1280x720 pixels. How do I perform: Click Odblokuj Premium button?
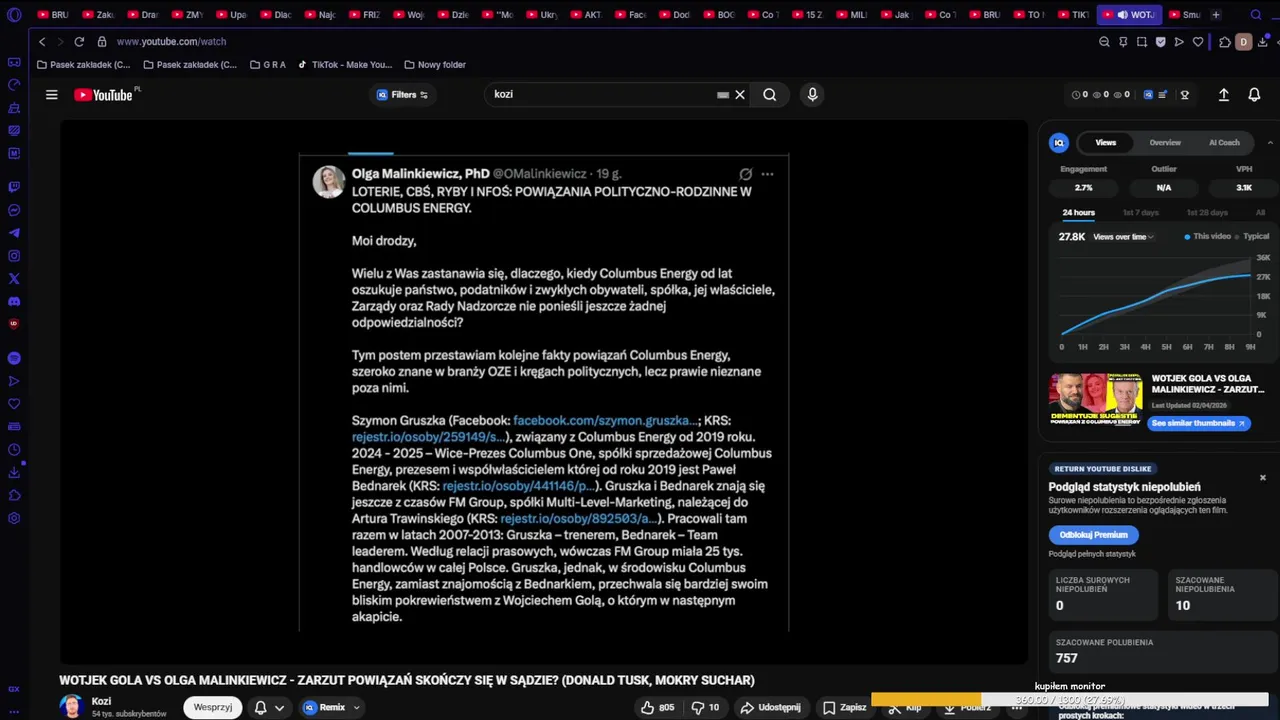(x=1093, y=535)
